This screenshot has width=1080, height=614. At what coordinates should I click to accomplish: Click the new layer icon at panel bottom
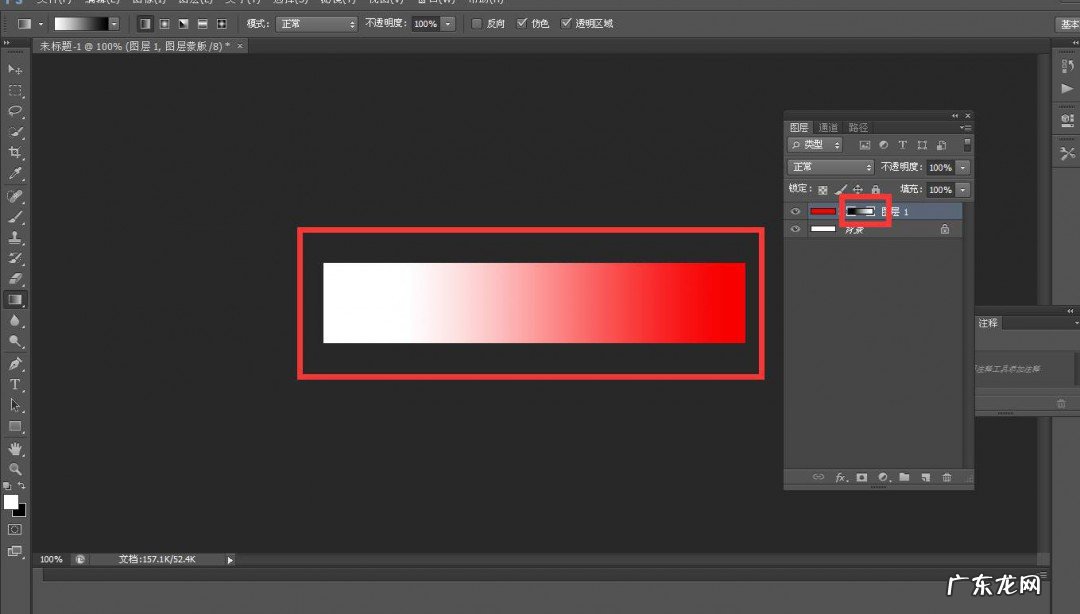(x=925, y=478)
